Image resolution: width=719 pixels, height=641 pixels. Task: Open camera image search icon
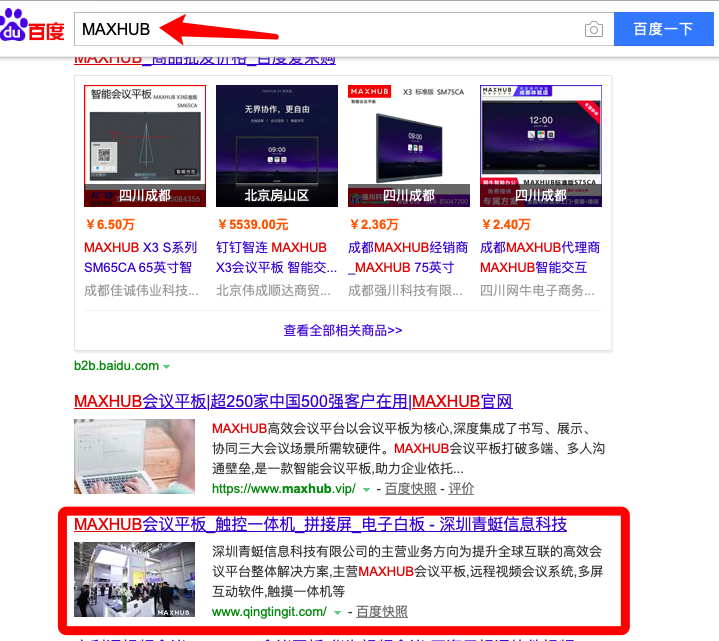point(594,29)
